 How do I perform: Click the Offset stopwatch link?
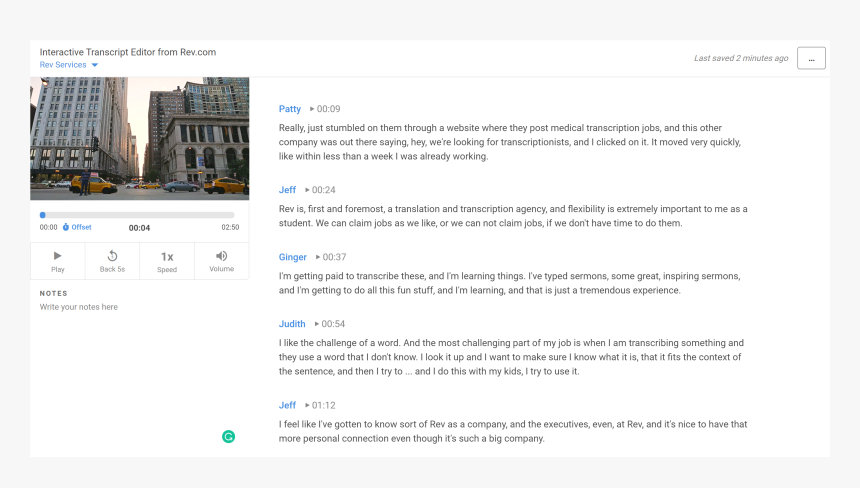coord(77,227)
